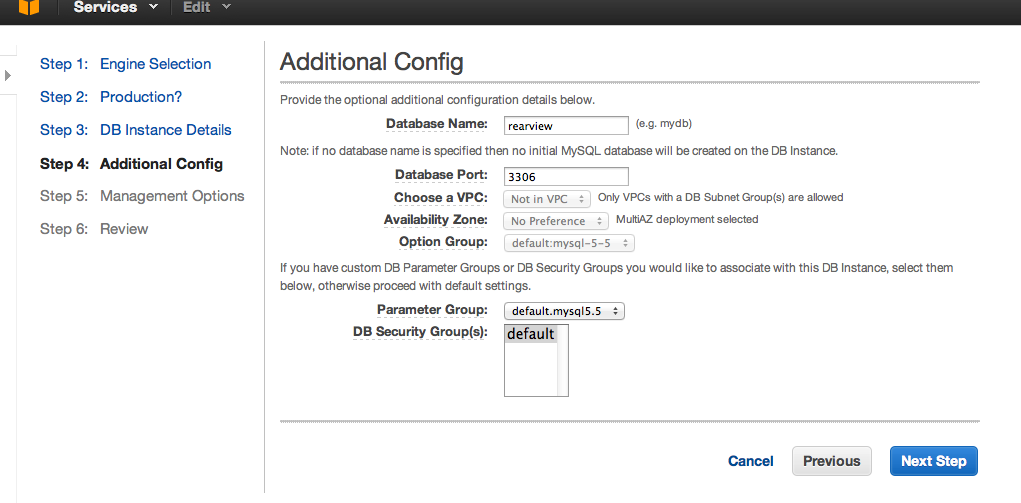
Task: Go to Step 2: Production?
Action: [x=111, y=96]
